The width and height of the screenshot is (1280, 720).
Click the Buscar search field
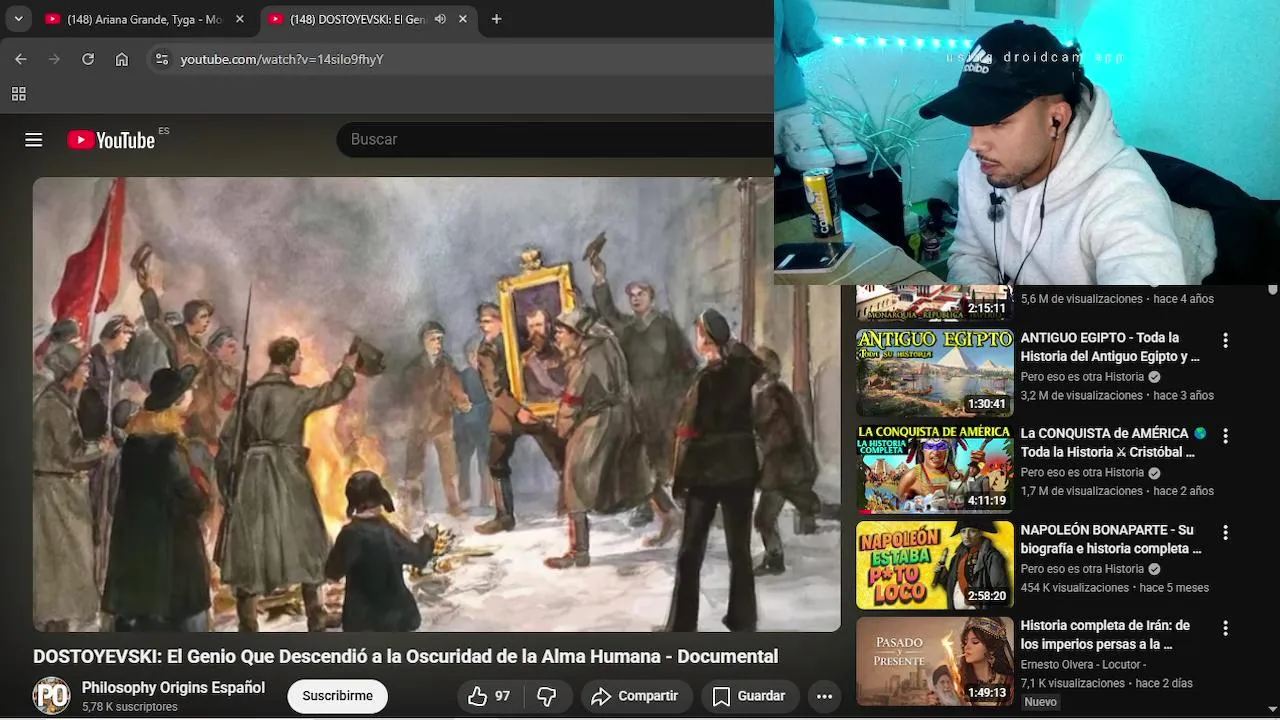(x=555, y=139)
